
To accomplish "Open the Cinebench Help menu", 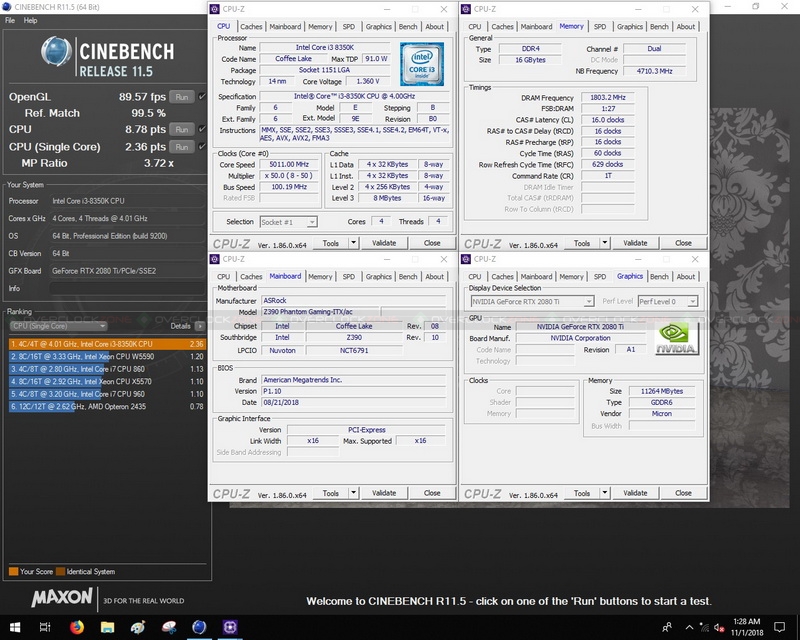I will pos(30,20).
